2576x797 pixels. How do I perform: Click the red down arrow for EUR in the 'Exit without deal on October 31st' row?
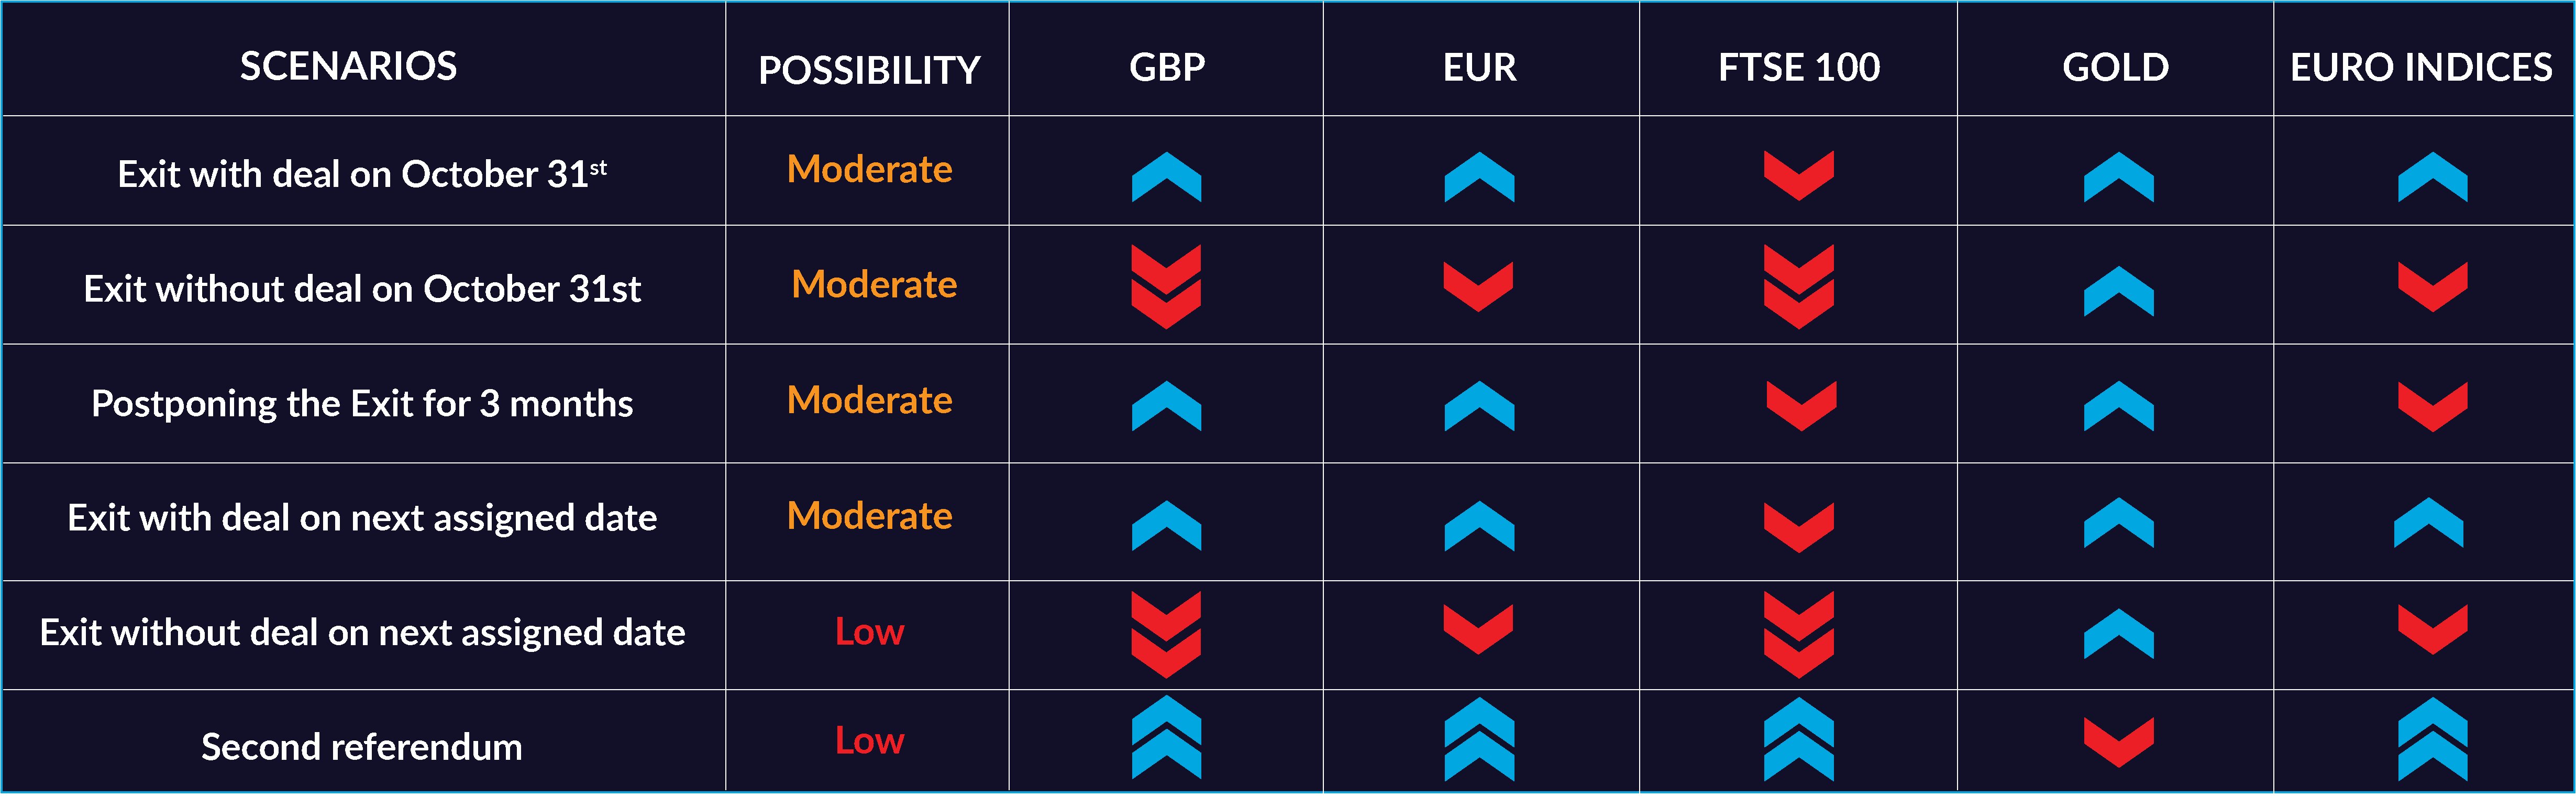1478,287
